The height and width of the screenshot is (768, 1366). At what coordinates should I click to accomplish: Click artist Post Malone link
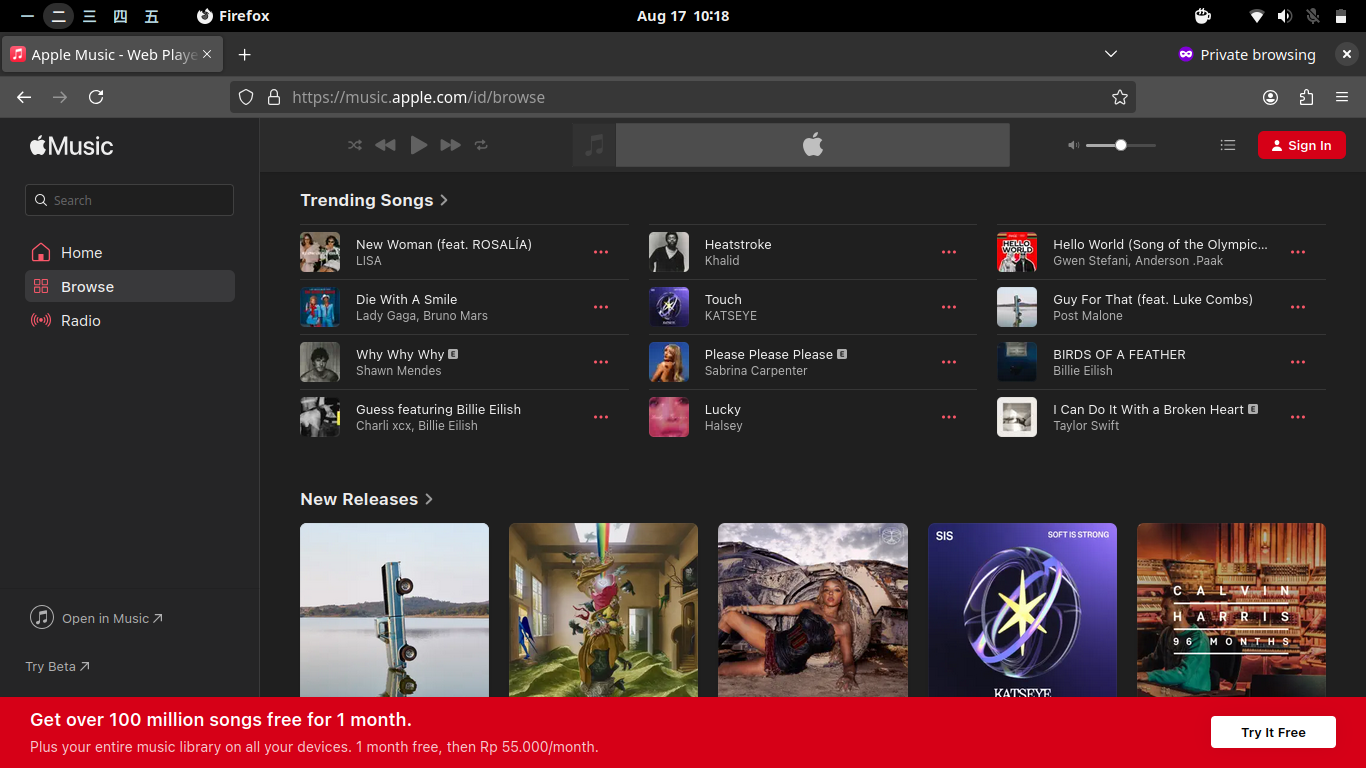(1088, 316)
